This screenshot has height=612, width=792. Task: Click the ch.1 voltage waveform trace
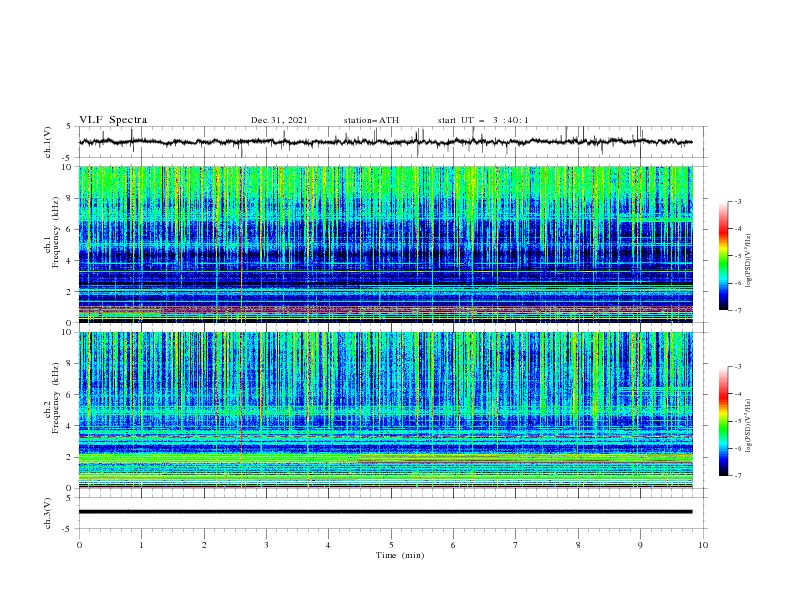pos(385,142)
